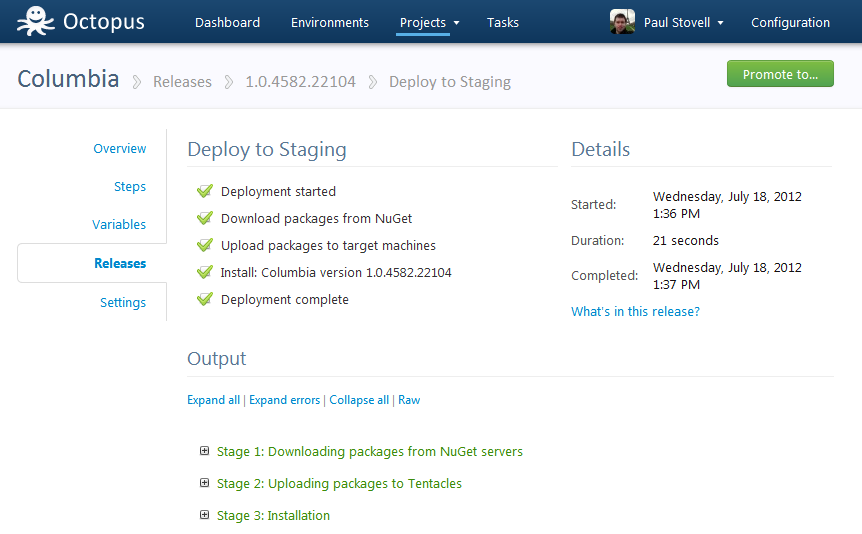Click the Columbia project breadcrumb title
The width and height of the screenshot is (862, 534).
(68, 79)
